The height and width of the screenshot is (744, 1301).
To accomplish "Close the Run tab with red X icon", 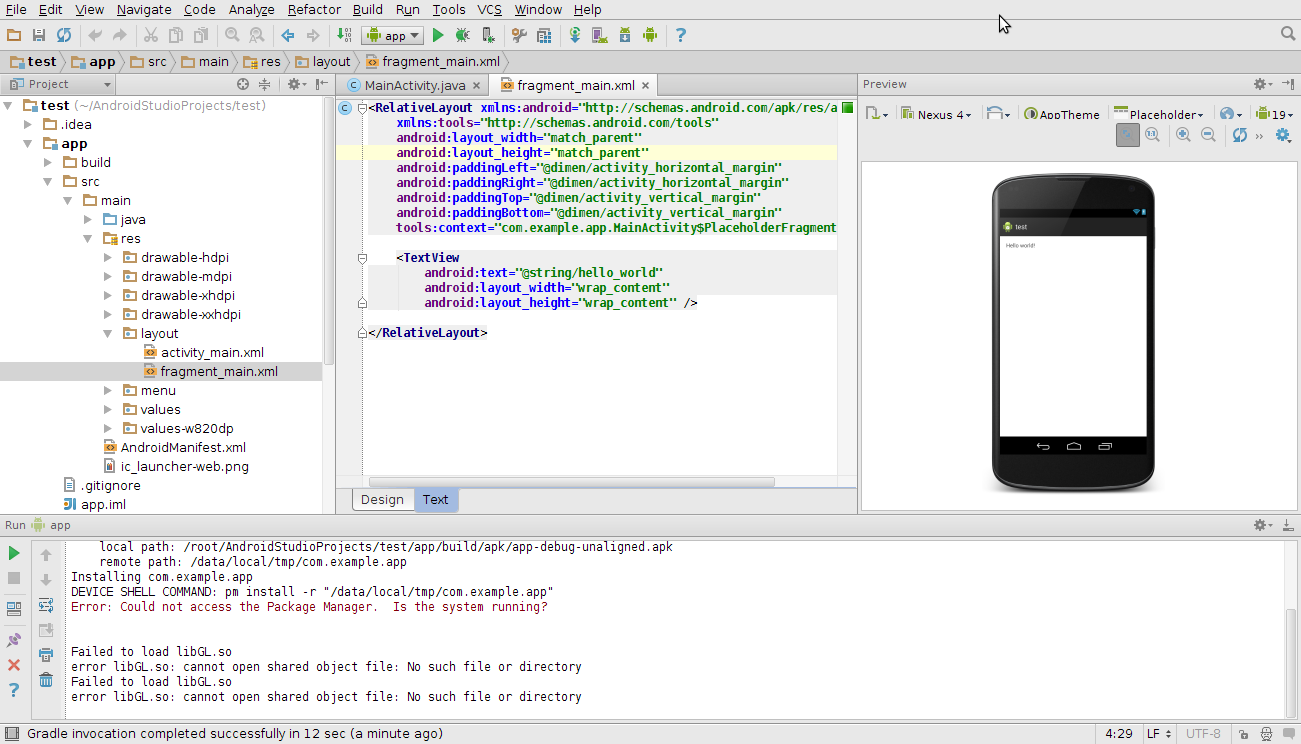I will point(14,665).
